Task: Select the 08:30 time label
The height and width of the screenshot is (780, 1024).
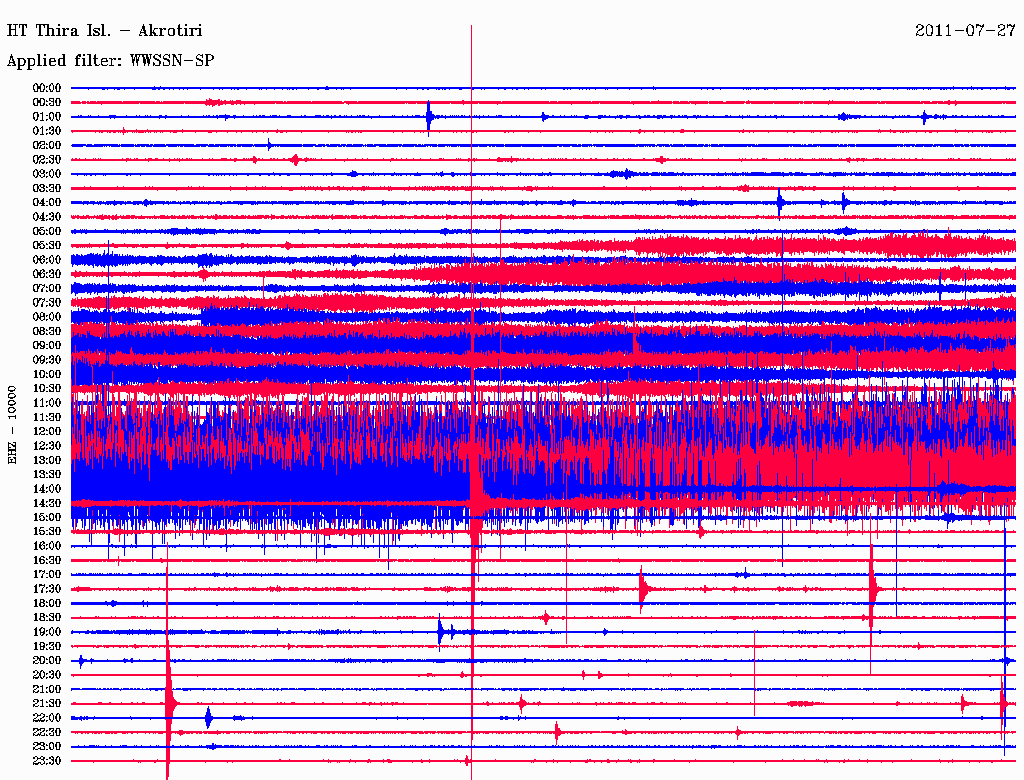Action: 47,332
